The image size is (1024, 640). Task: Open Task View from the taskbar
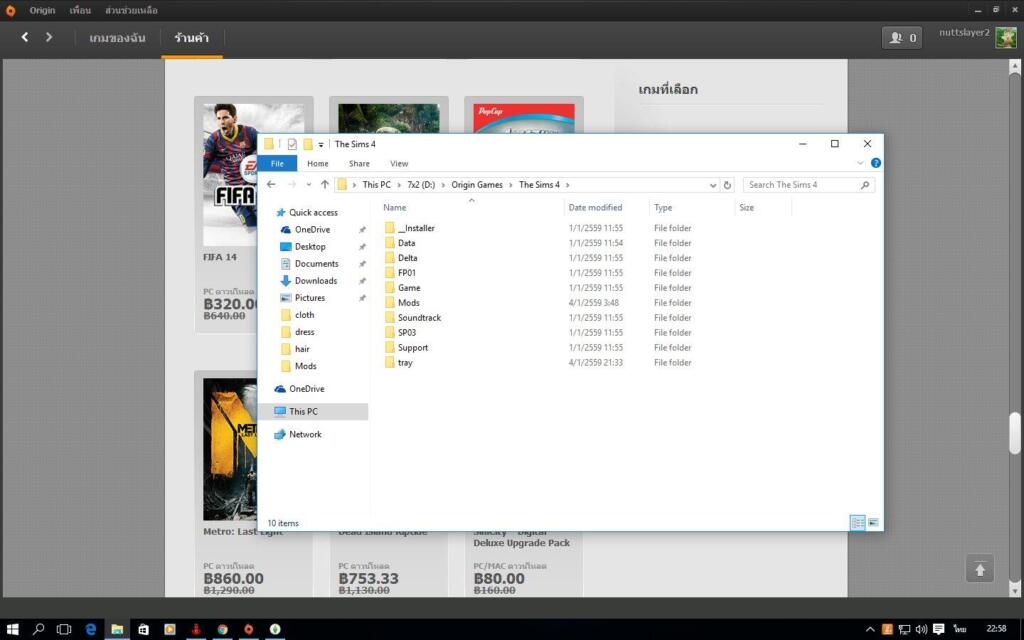[64, 629]
